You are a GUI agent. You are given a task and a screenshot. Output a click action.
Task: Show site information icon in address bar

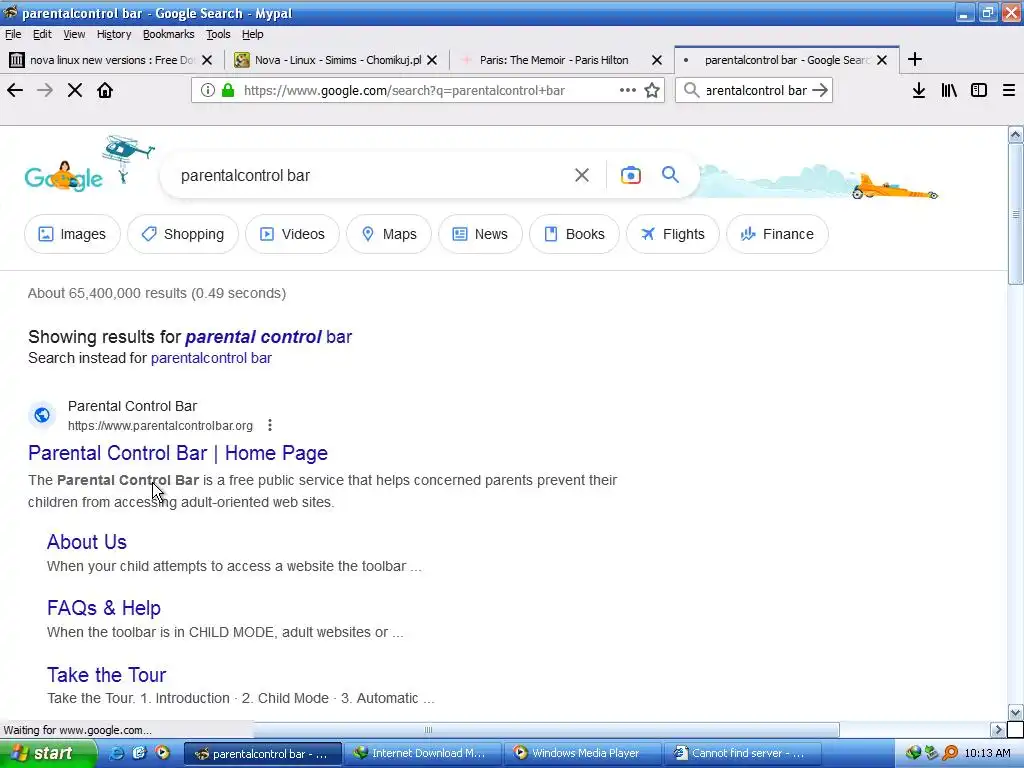[x=208, y=90]
